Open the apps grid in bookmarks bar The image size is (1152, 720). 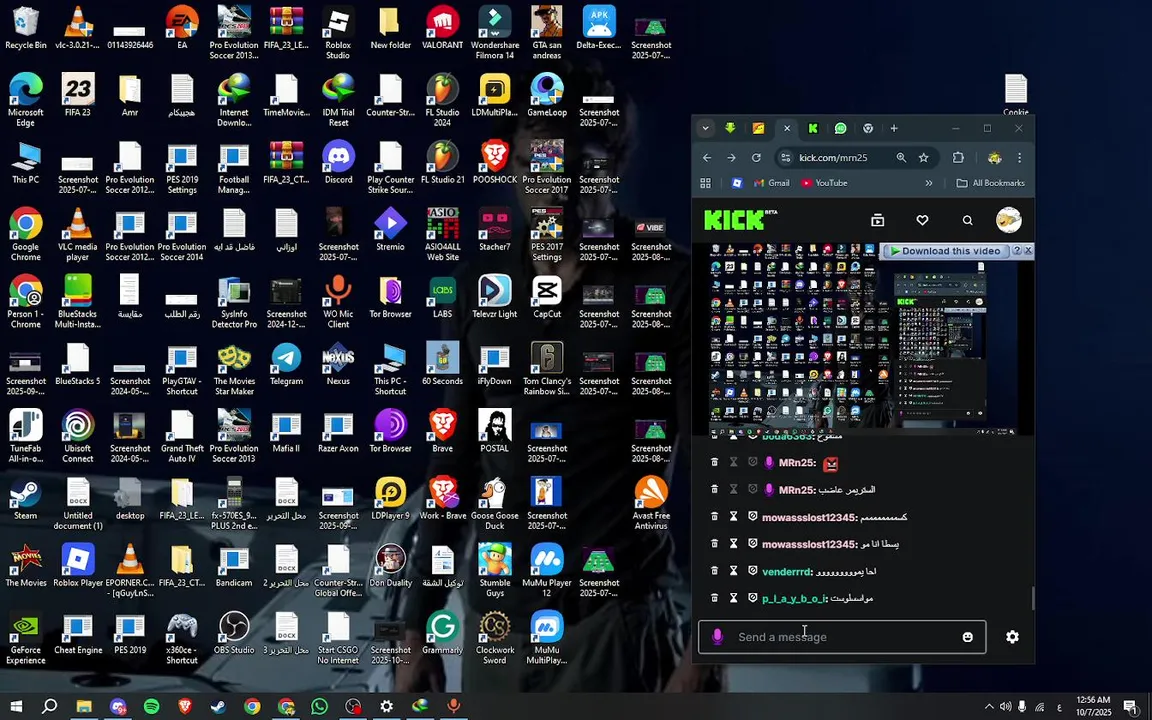(x=706, y=184)
